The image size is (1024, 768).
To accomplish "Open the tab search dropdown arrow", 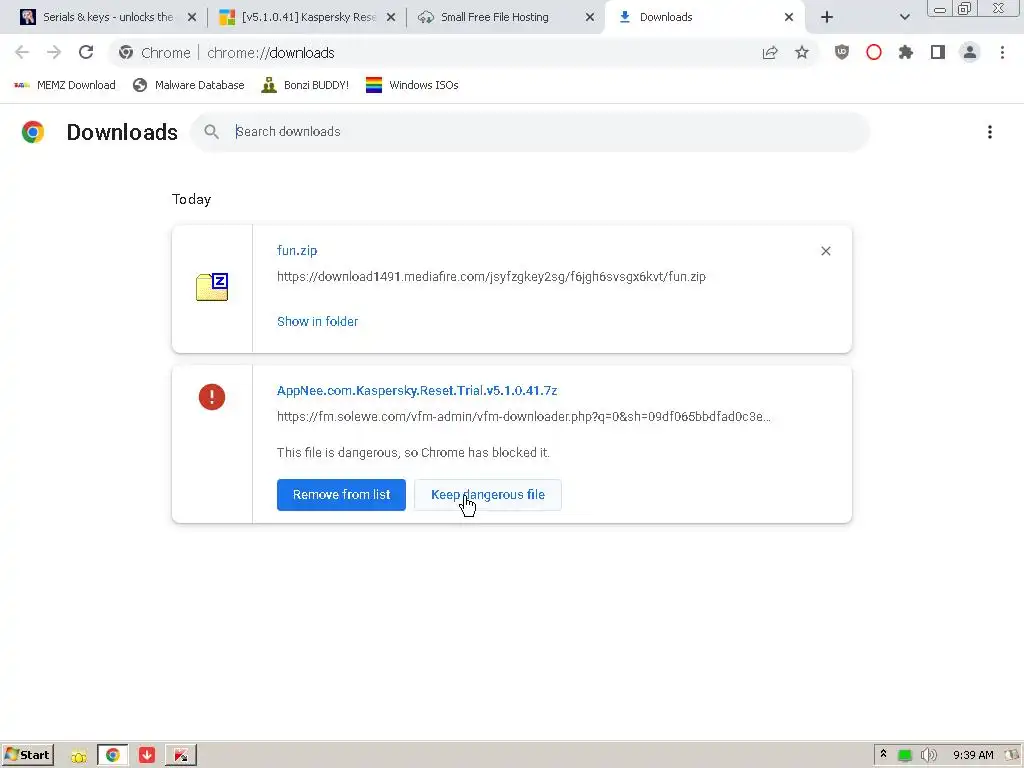I will tap(904, 17).
